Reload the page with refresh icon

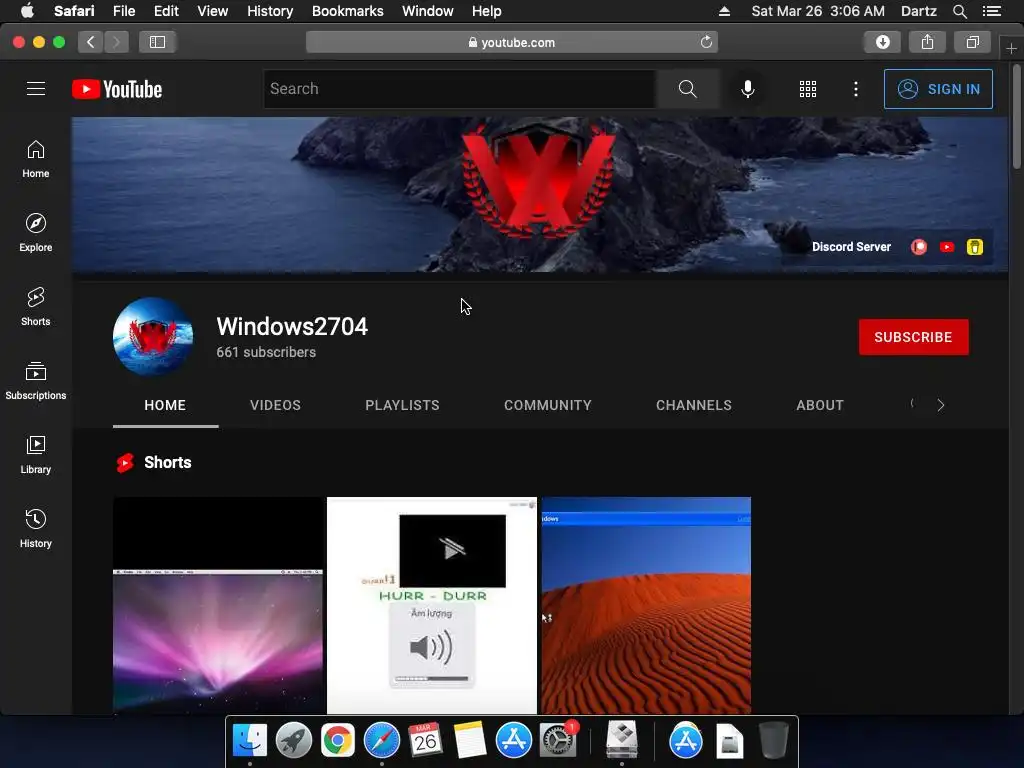(x=706, y=42)
